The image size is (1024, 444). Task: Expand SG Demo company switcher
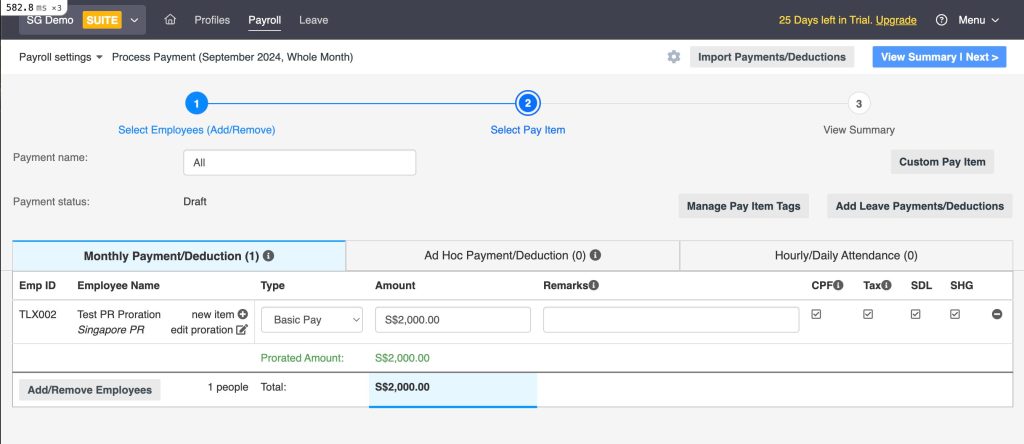[x=135, y=20]
